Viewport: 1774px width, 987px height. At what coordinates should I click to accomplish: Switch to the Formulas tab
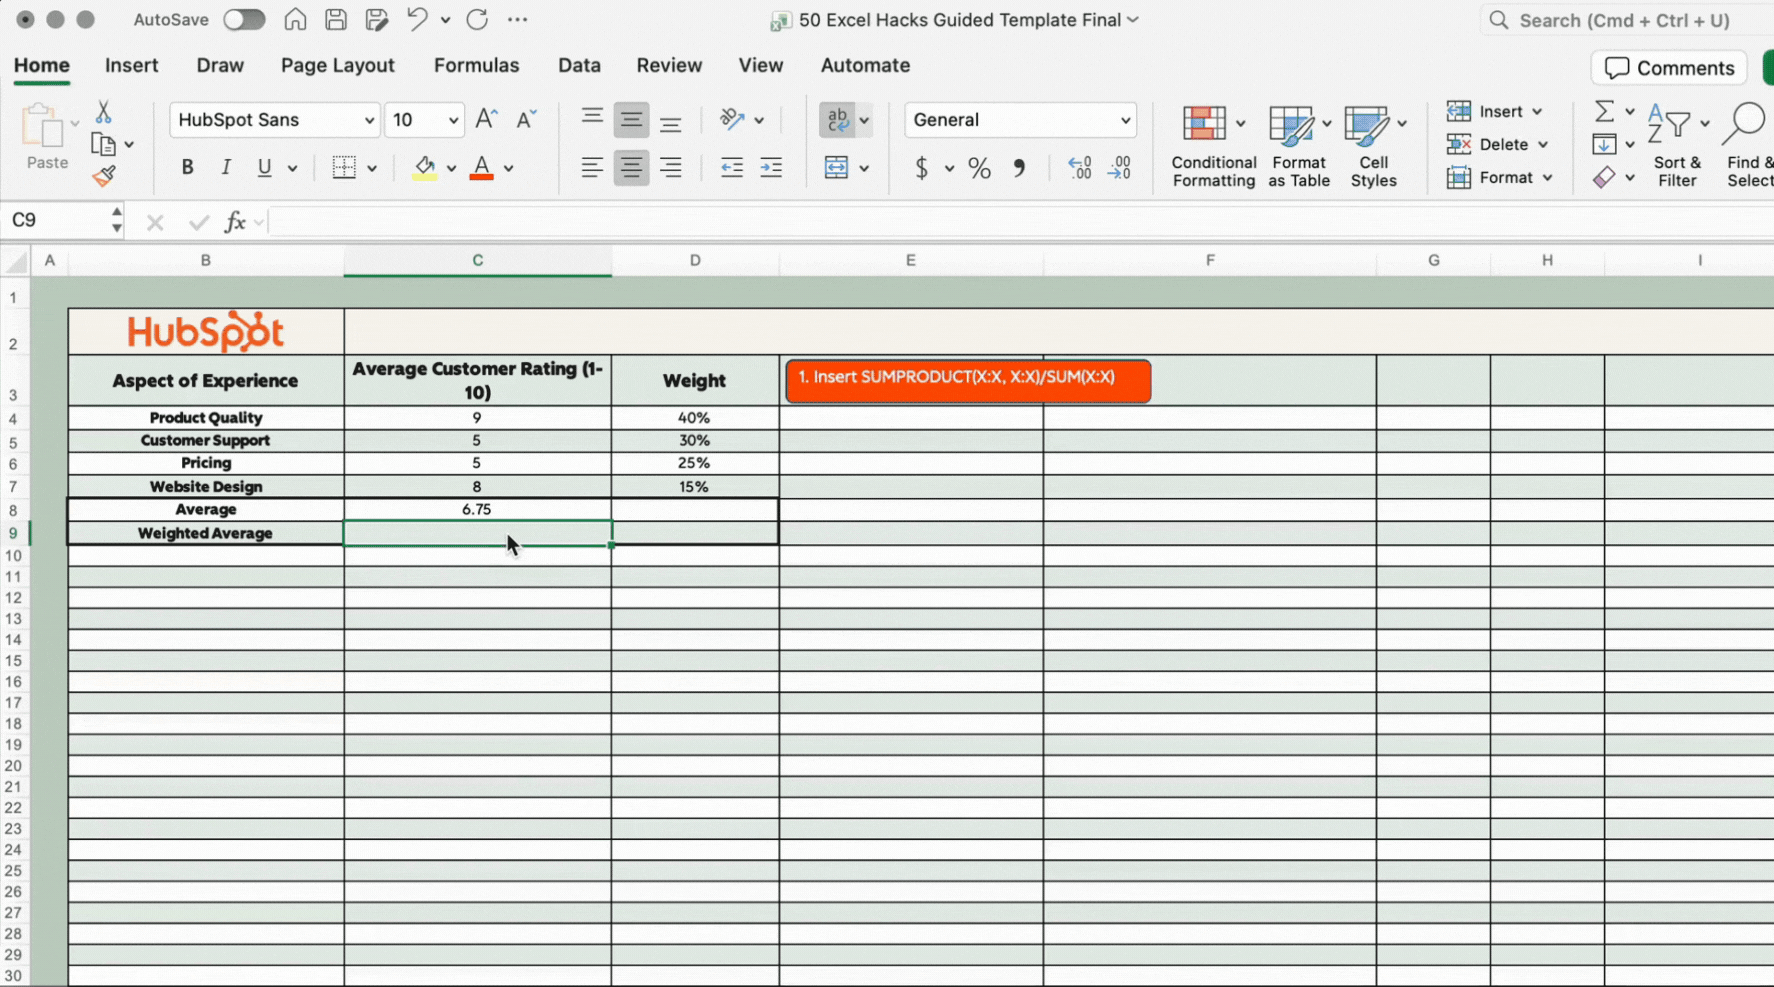(476, 65)
